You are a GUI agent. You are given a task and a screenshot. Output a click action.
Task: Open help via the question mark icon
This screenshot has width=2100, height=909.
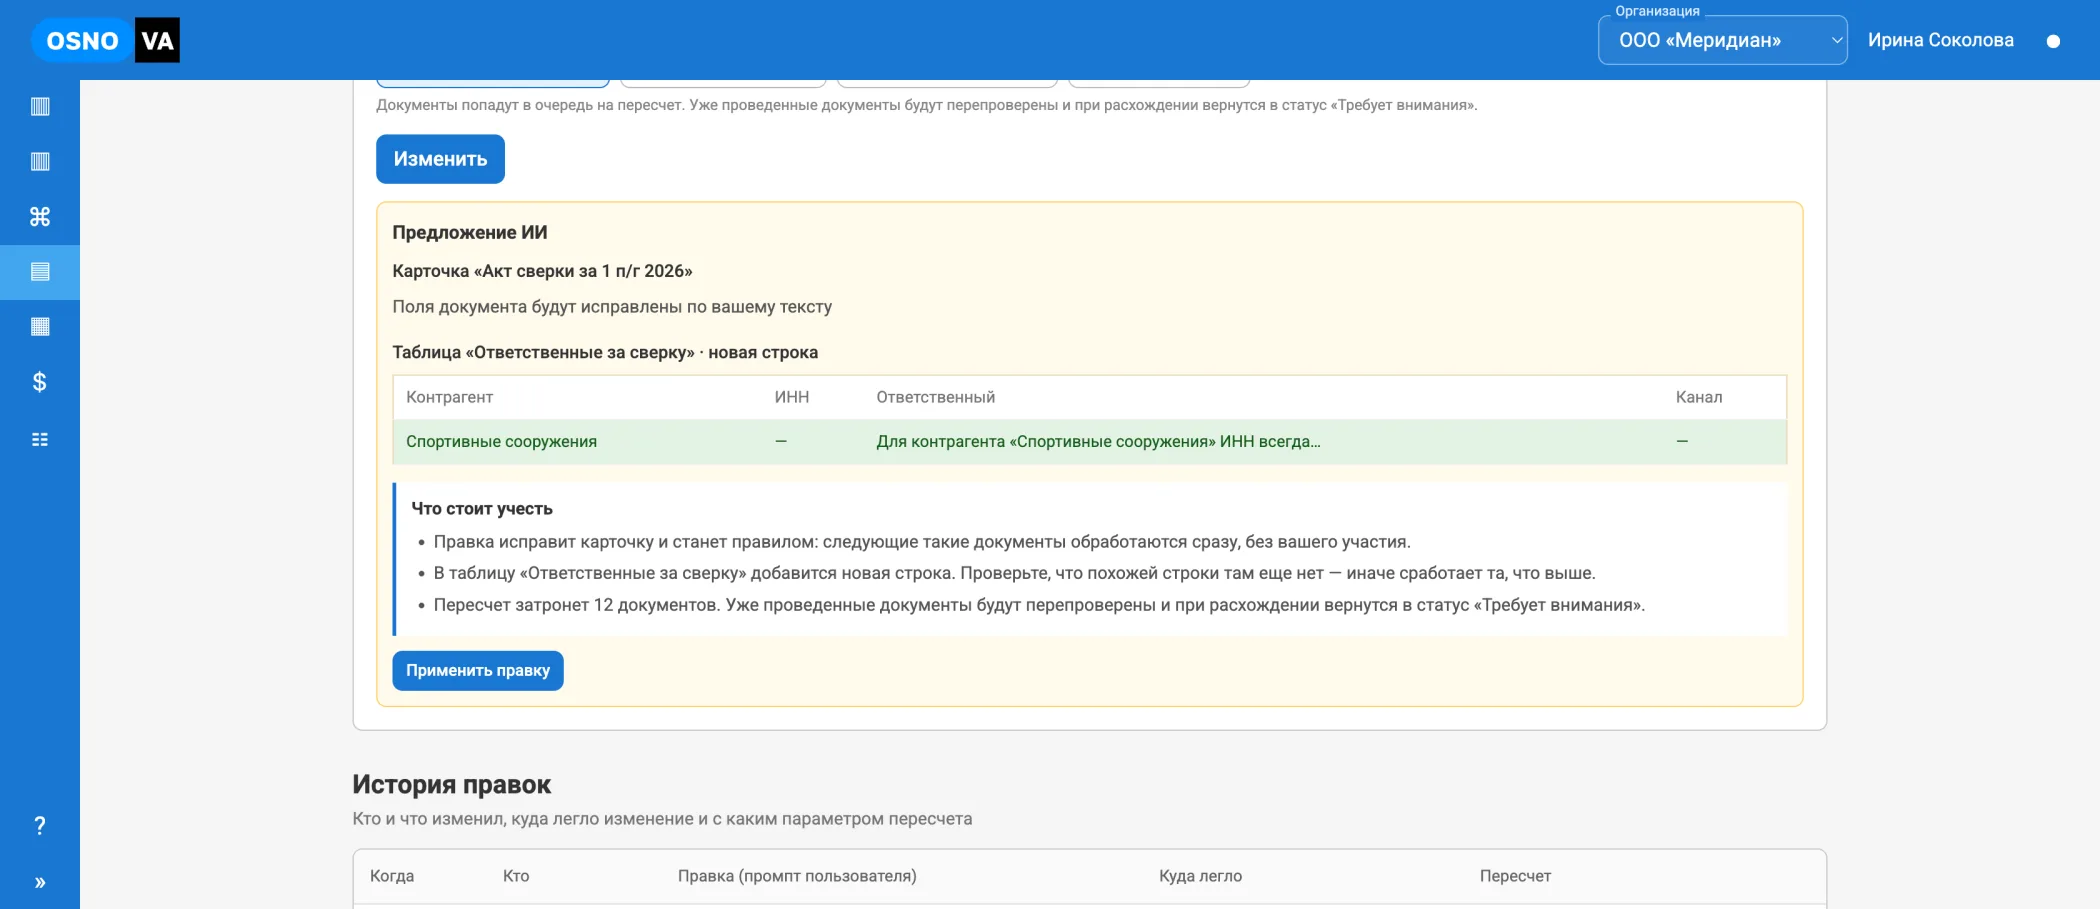point(40,826)
